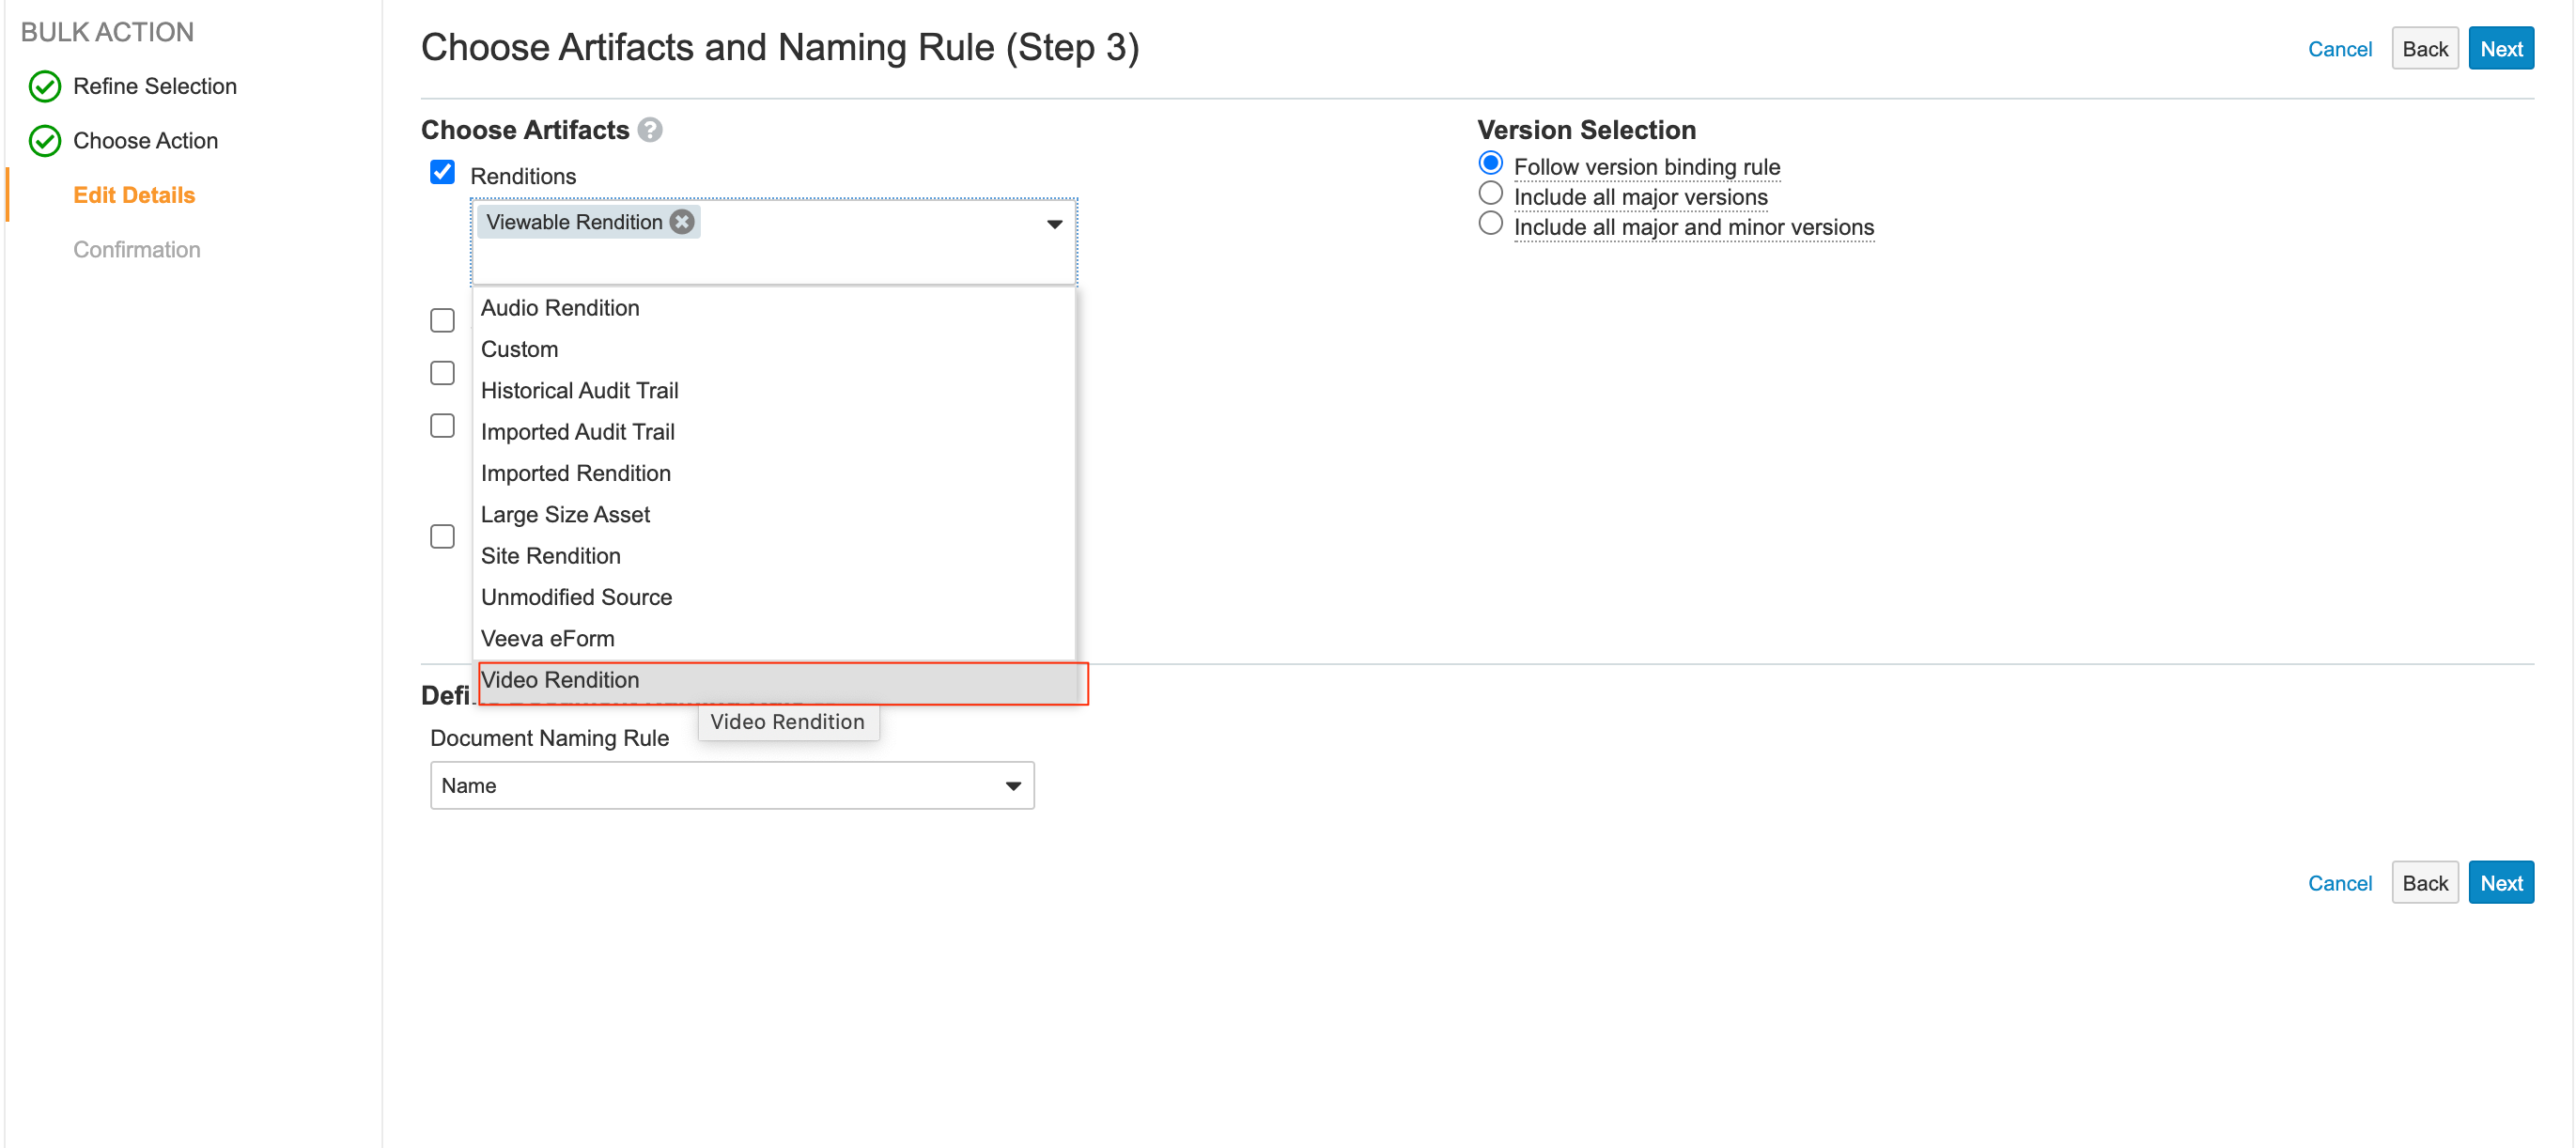This screenshot has height=1148, width=2576.
Task: Click the top Next button
Action: coord(2500,49)
